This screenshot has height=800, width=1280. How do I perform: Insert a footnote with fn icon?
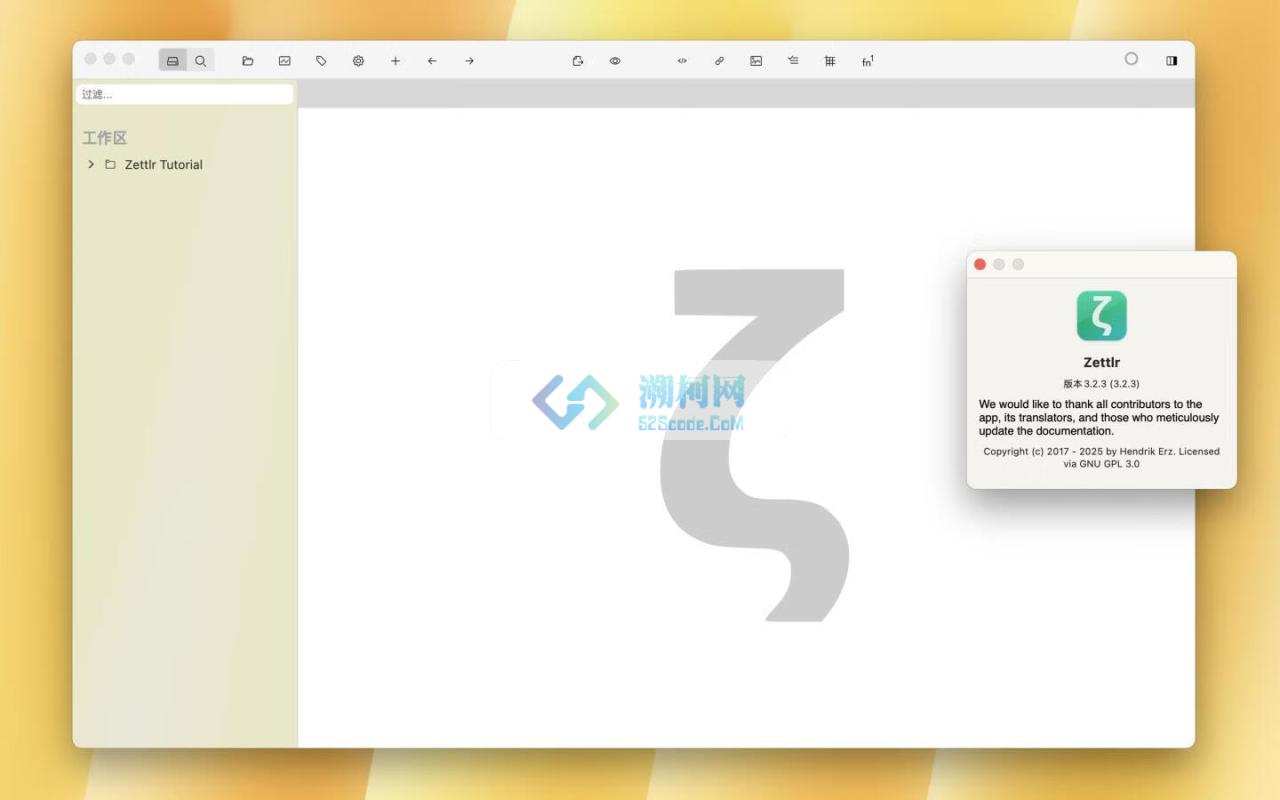pyautogui.click(x=867, y=61)
